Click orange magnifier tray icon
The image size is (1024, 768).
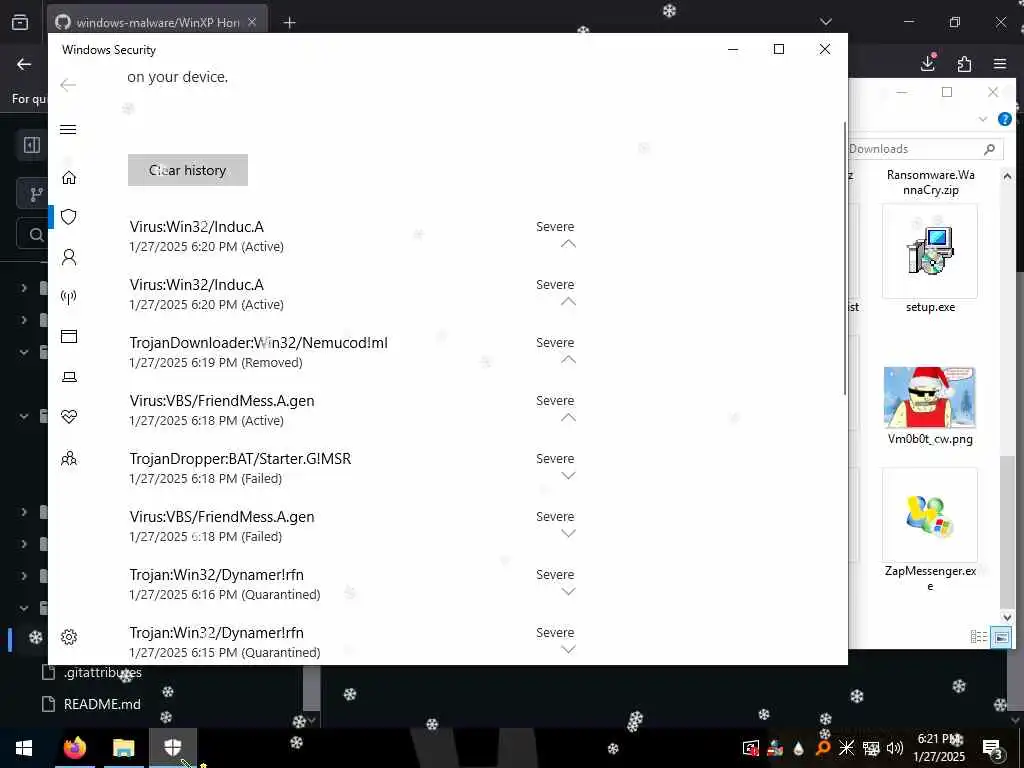pos(823,748)
